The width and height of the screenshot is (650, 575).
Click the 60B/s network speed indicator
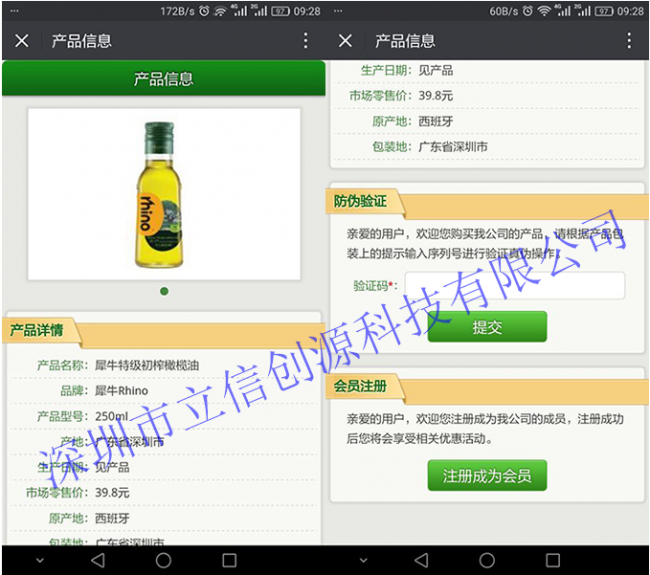coord(504,11)
